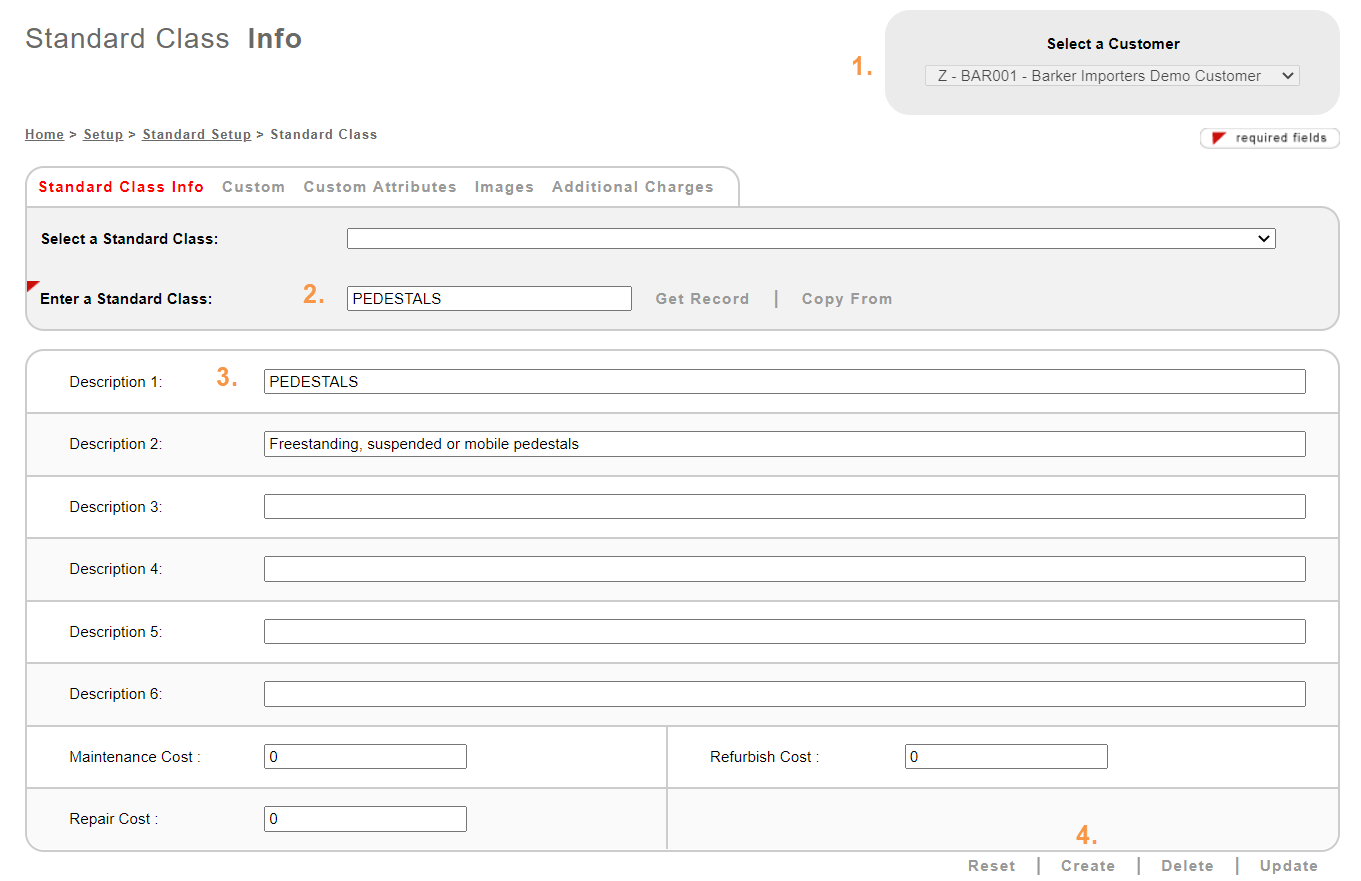This screenshot has width=1361, height=881.
Task: Focus the Enter a Standard Class field
Action: [x=489, y=299]
